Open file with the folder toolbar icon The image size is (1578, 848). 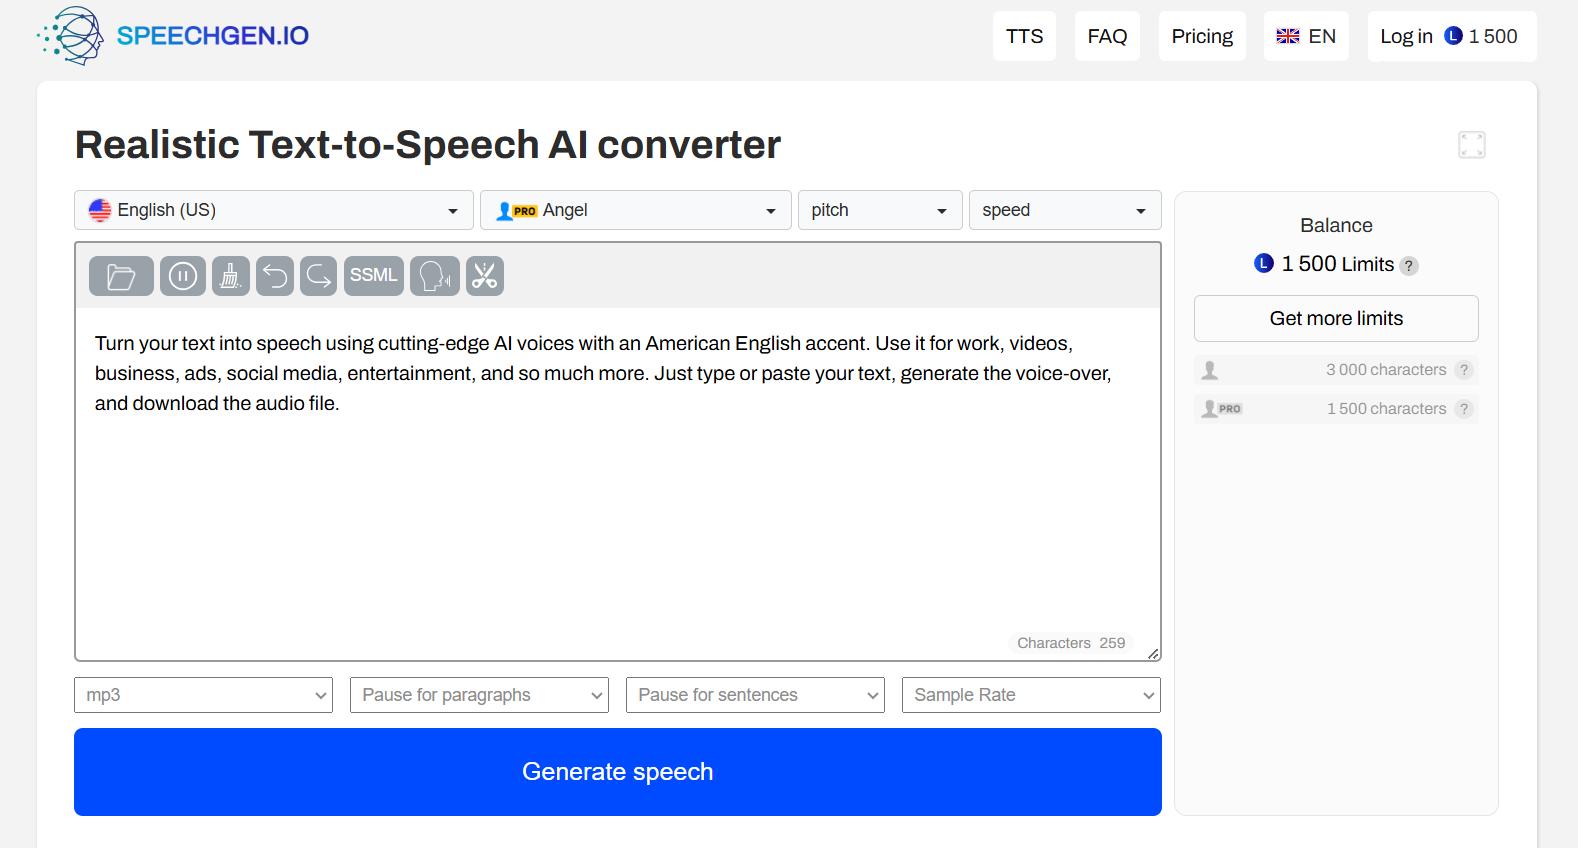pos(121,276)
